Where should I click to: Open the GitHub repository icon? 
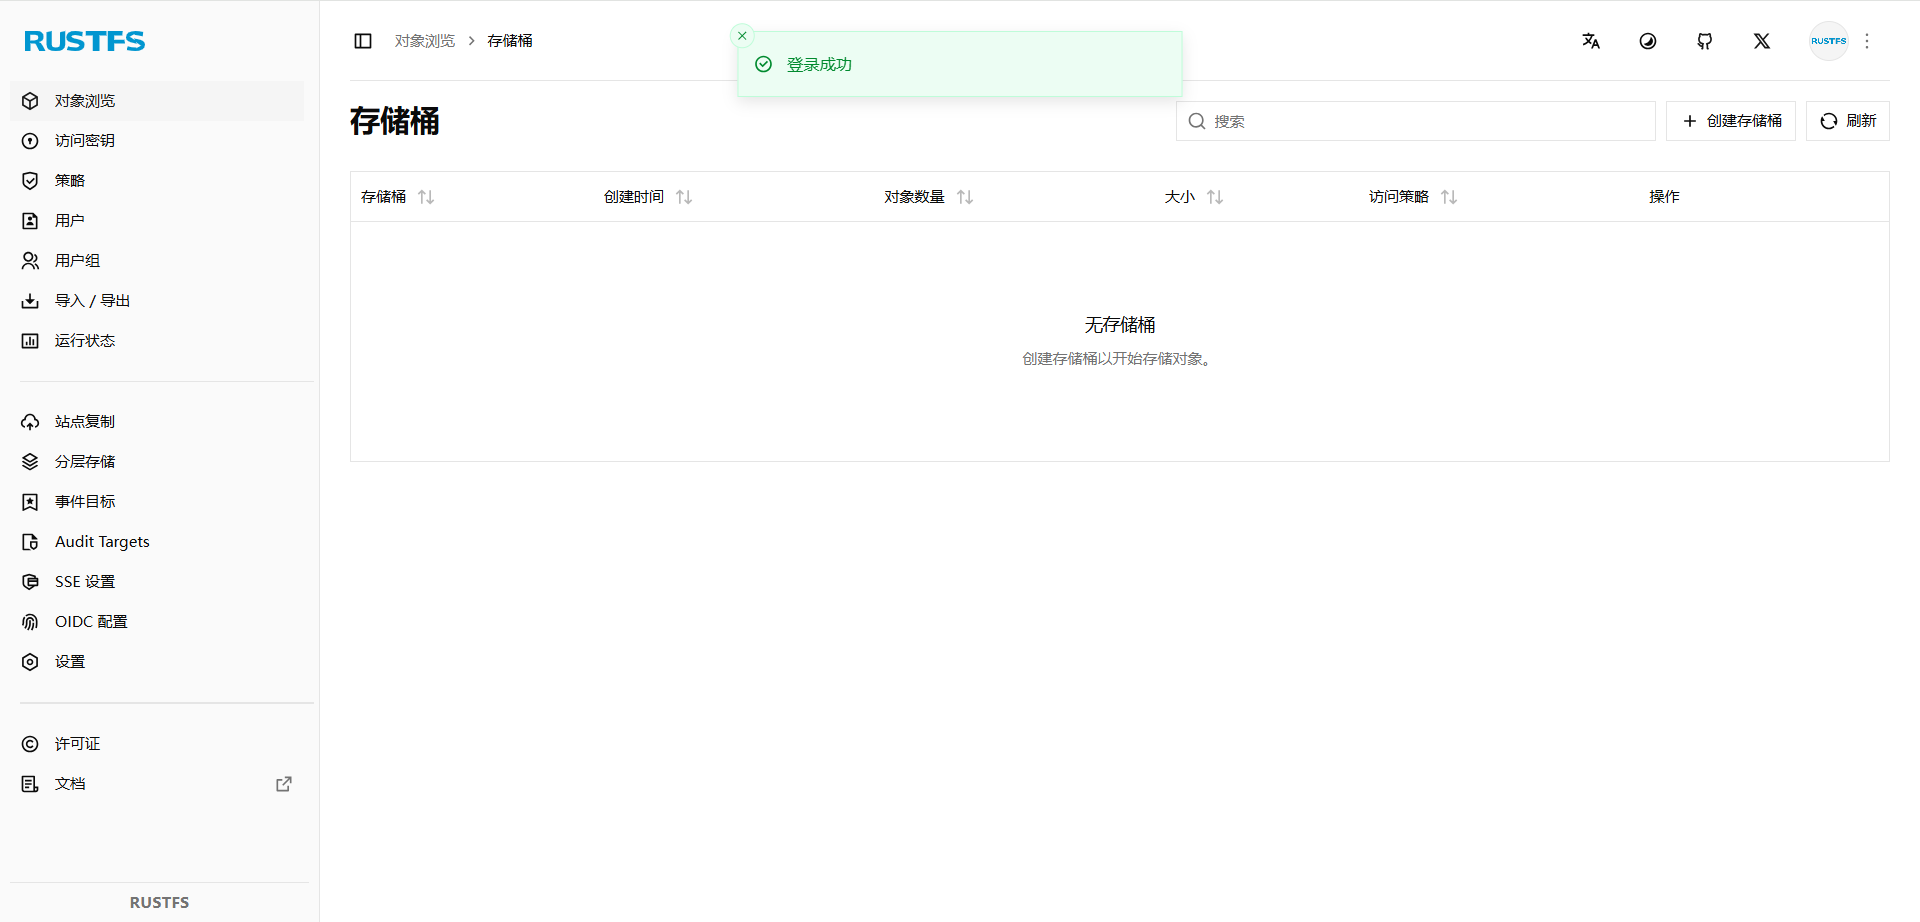(x=1705, y=41)
